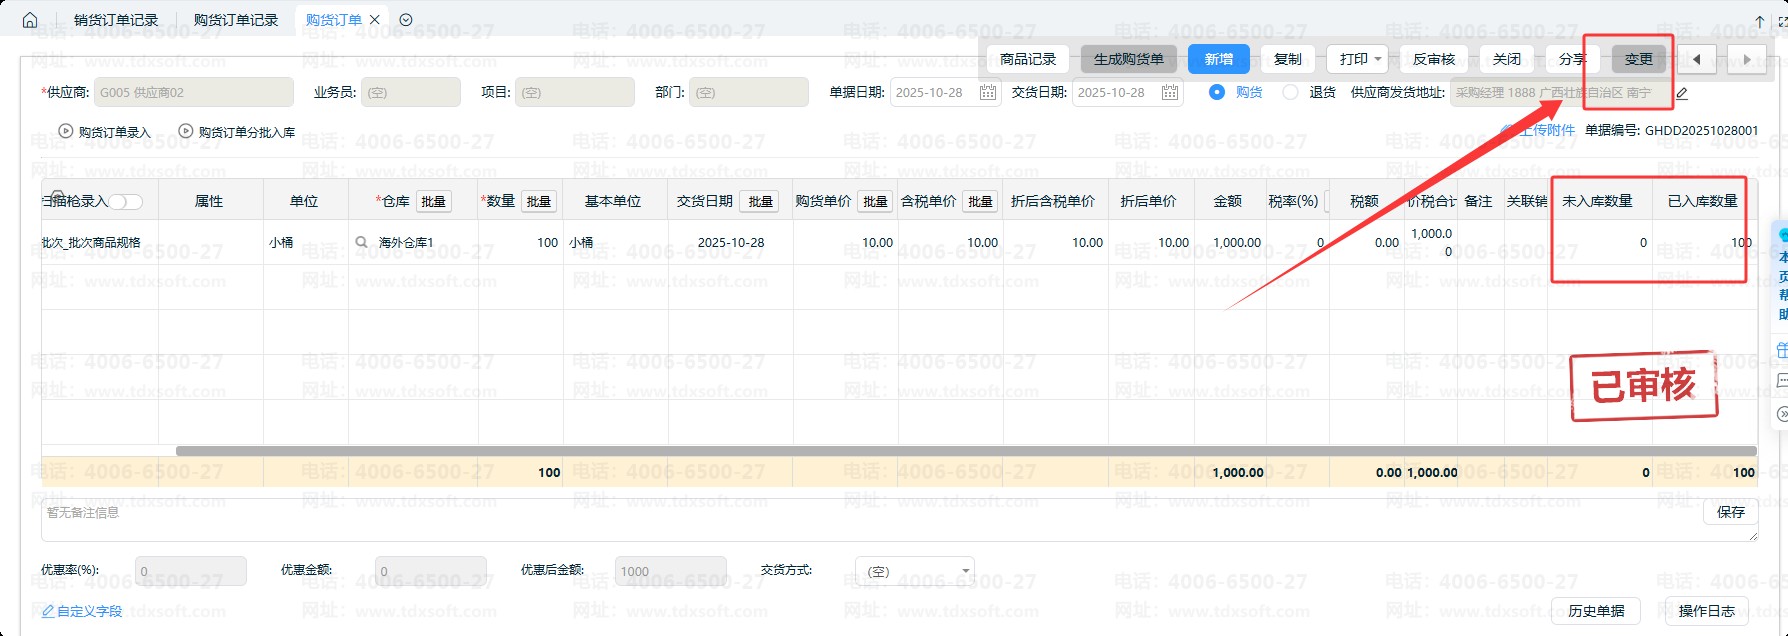1788x636 pixels.
Task: Select the 购货 radio button
Action: click(x=1217, y=93)
